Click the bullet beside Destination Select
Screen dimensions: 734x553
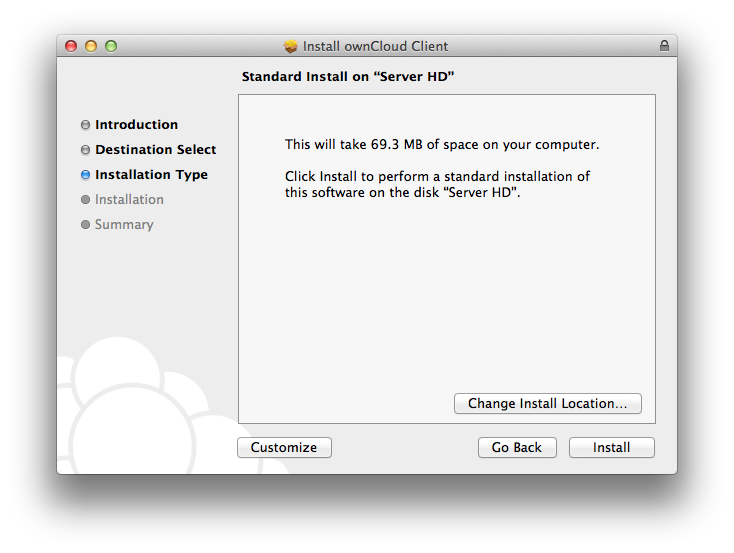85,150
